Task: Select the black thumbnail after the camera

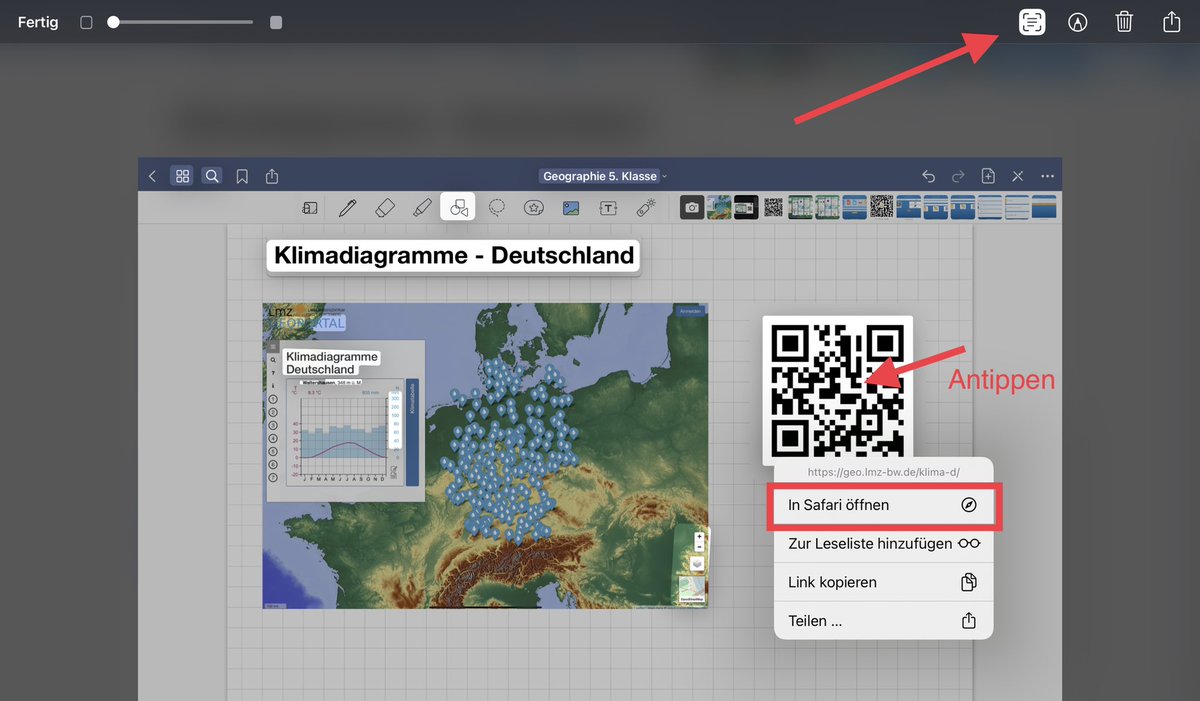Action: pos(745,207)
